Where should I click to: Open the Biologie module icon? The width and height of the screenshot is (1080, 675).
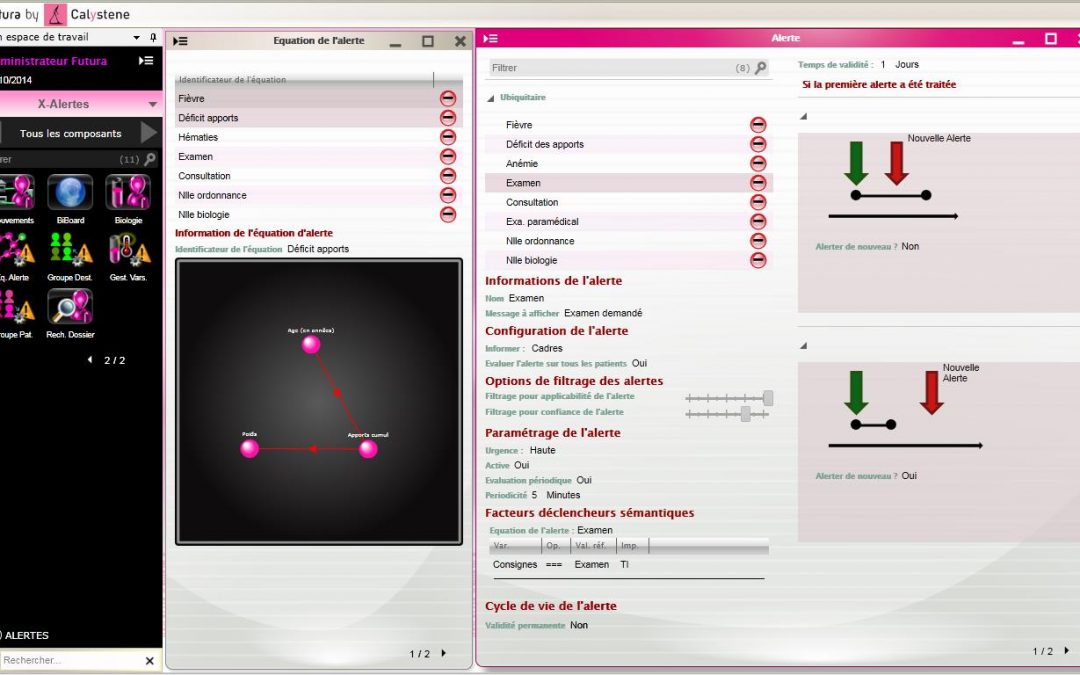127,192
